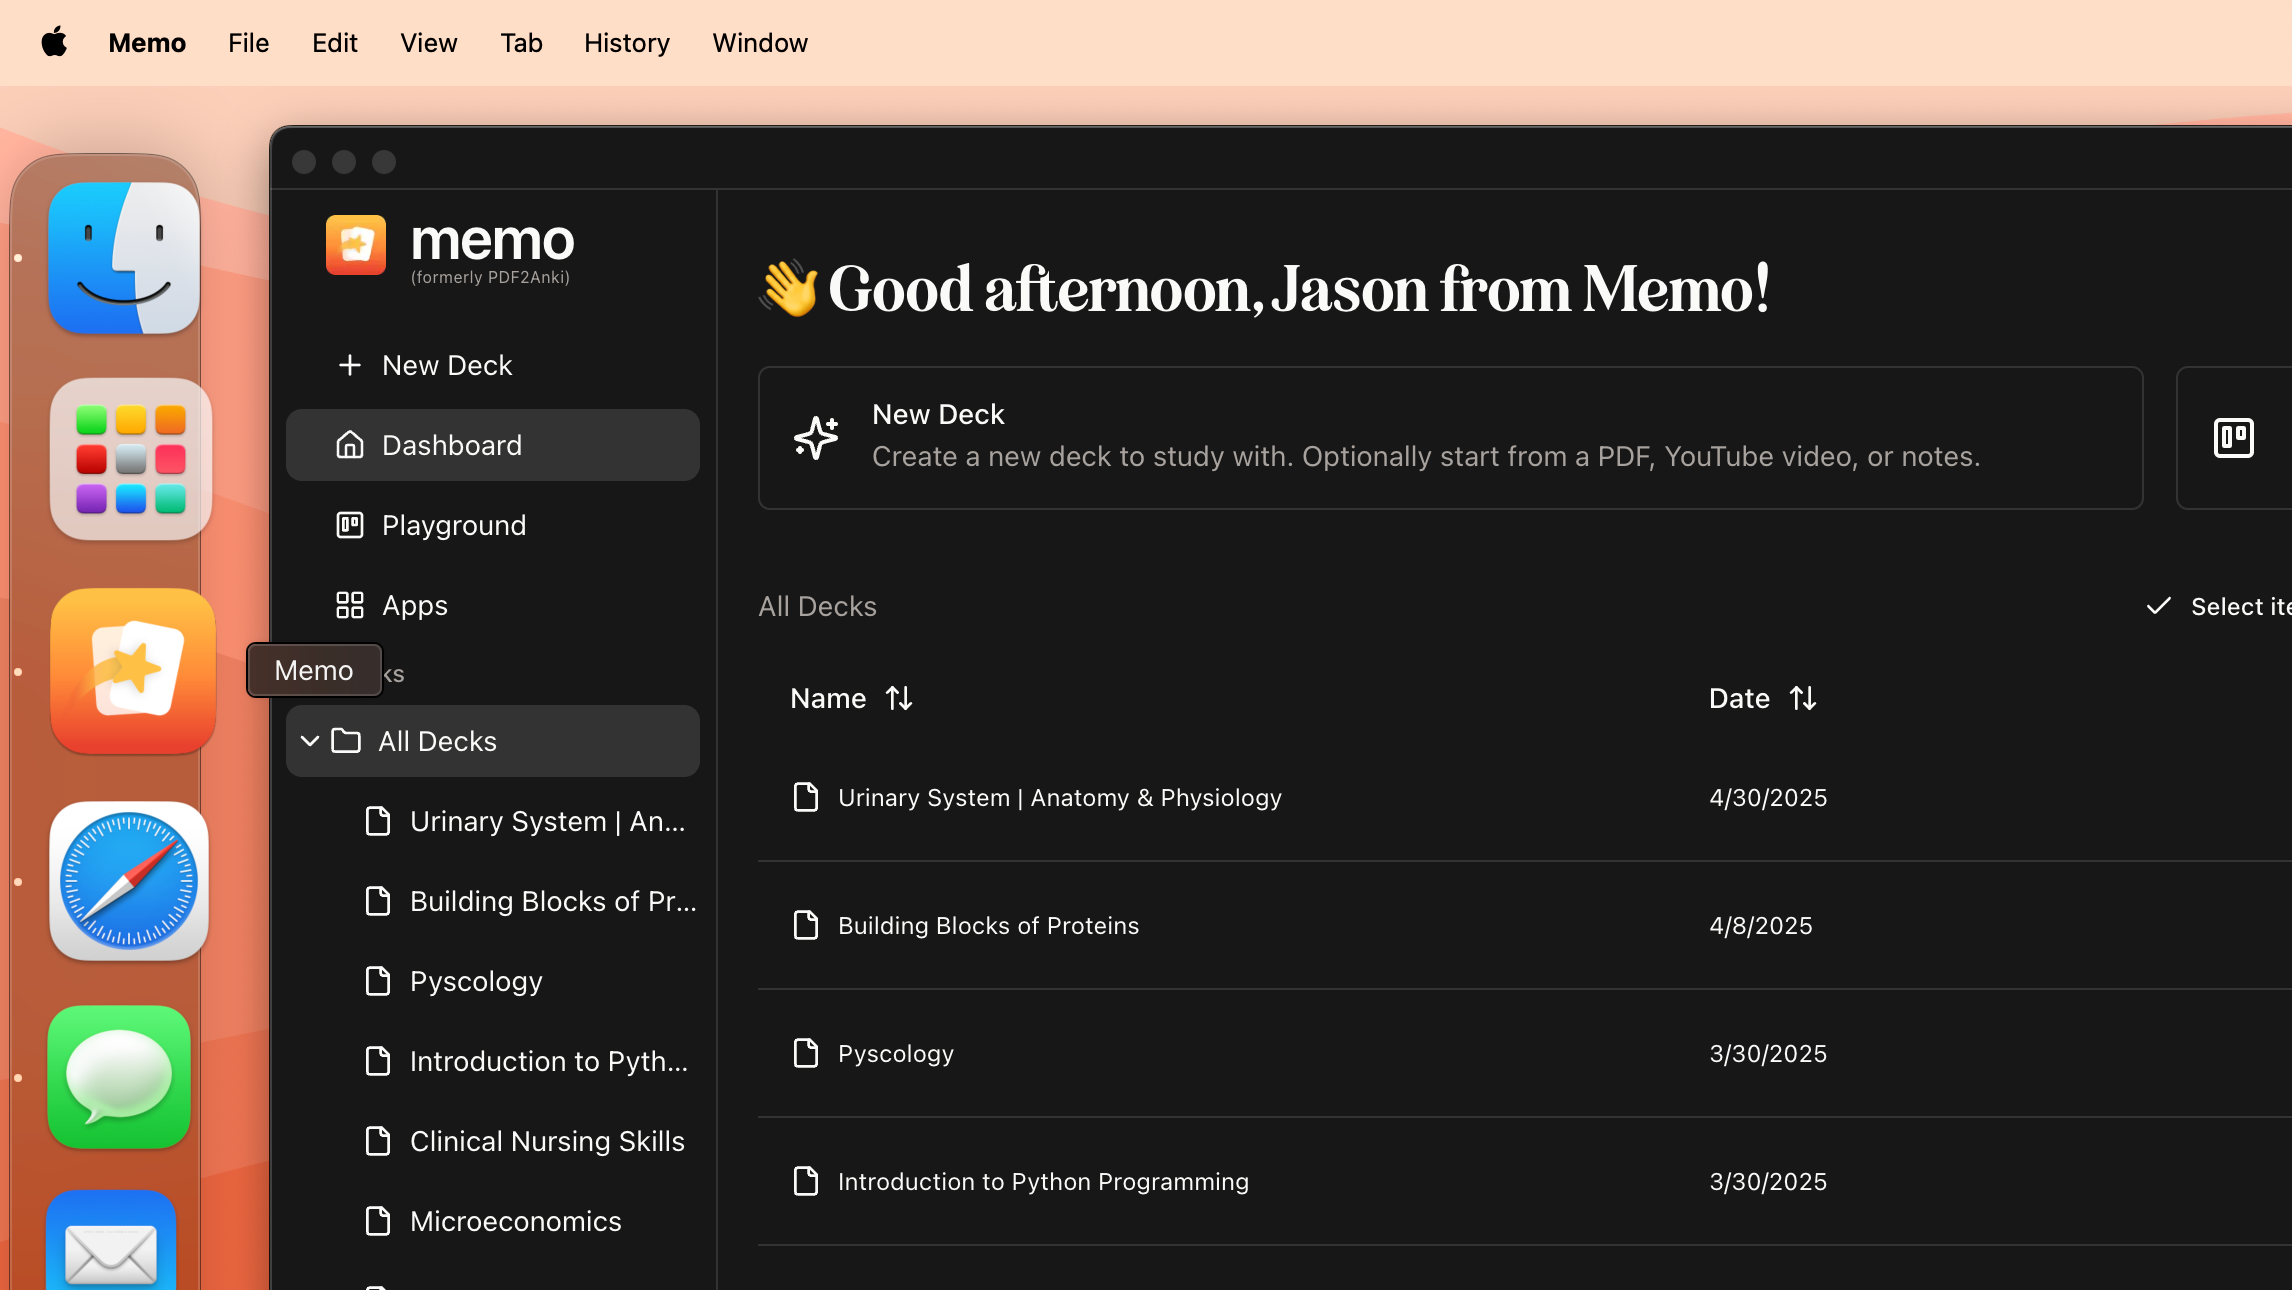
Task: Open the File menu
Action: pos(248,43)
